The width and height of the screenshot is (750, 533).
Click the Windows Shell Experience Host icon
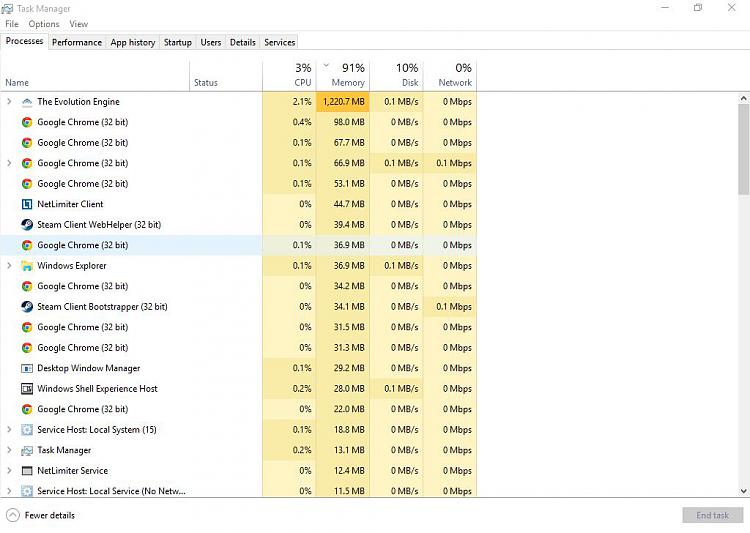(27, 389)
